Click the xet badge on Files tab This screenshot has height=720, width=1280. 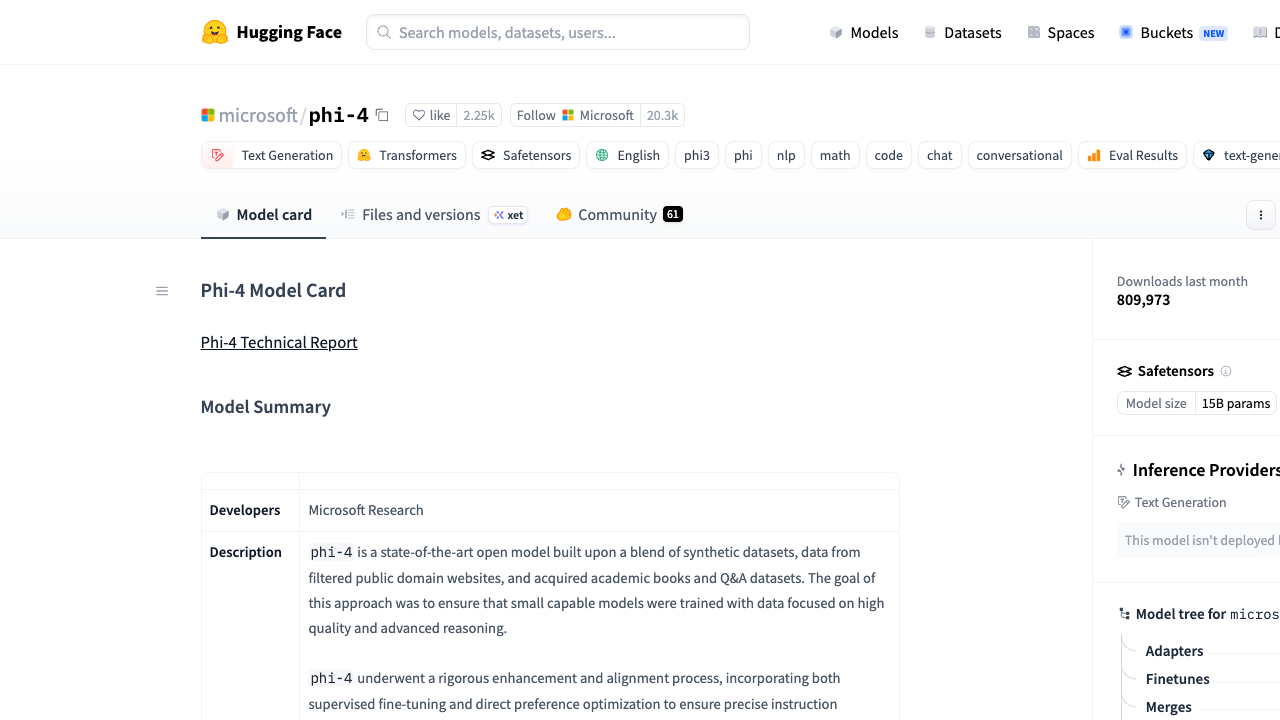(x=508, y=215)
